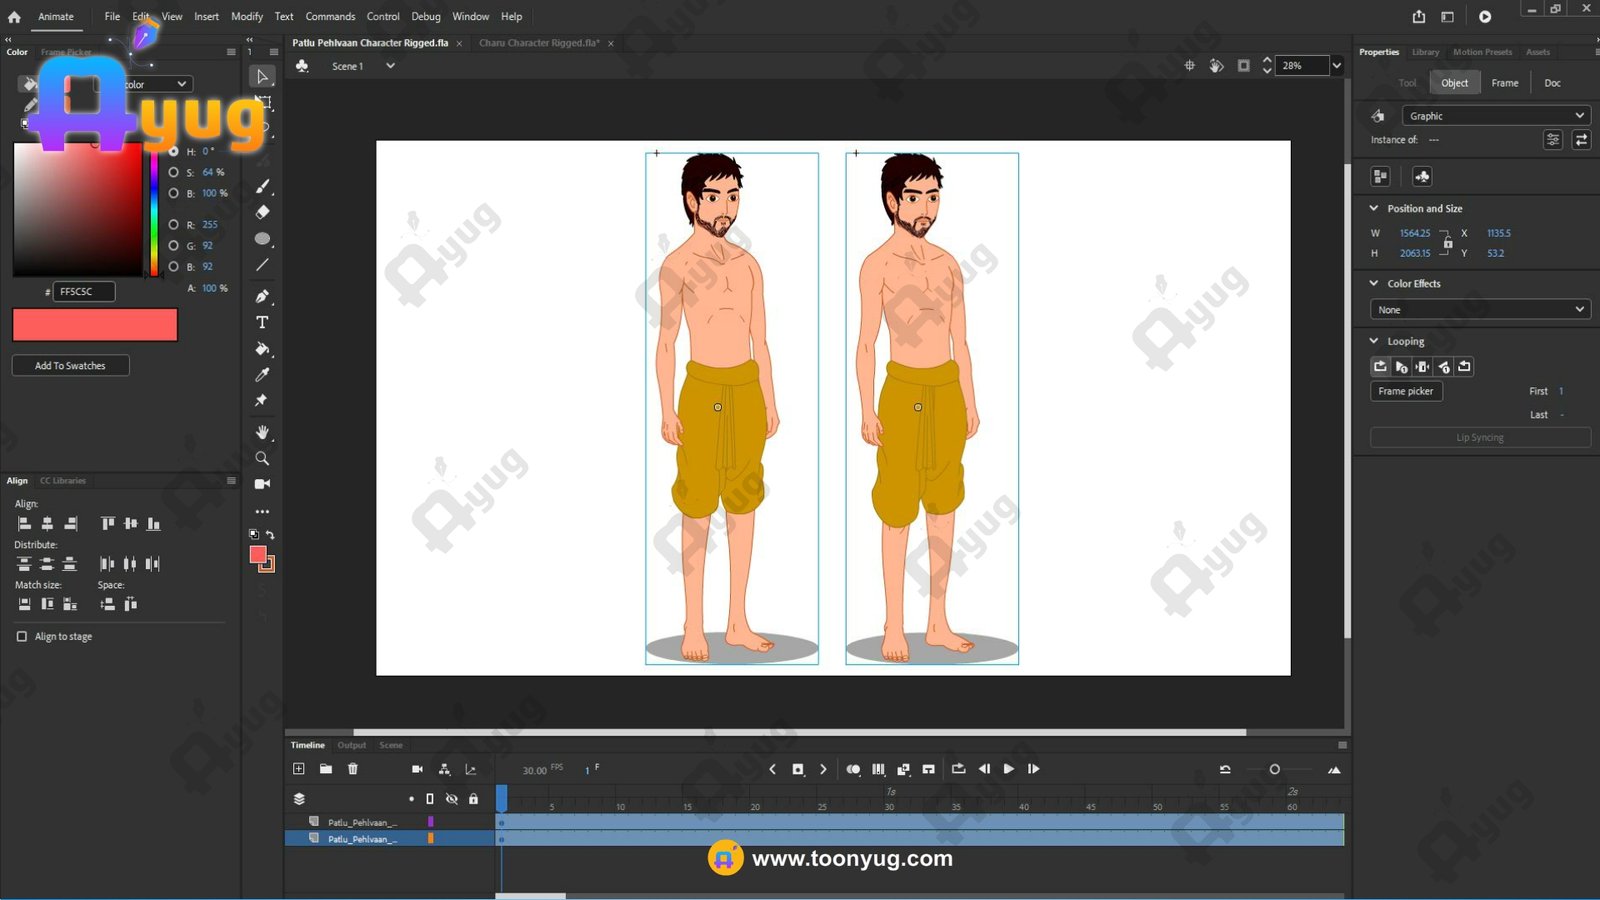Image resolution: width=1600 pixels, height=900 pixels.
Task: Delete layer using trash icon
Action: pos(353,769)
